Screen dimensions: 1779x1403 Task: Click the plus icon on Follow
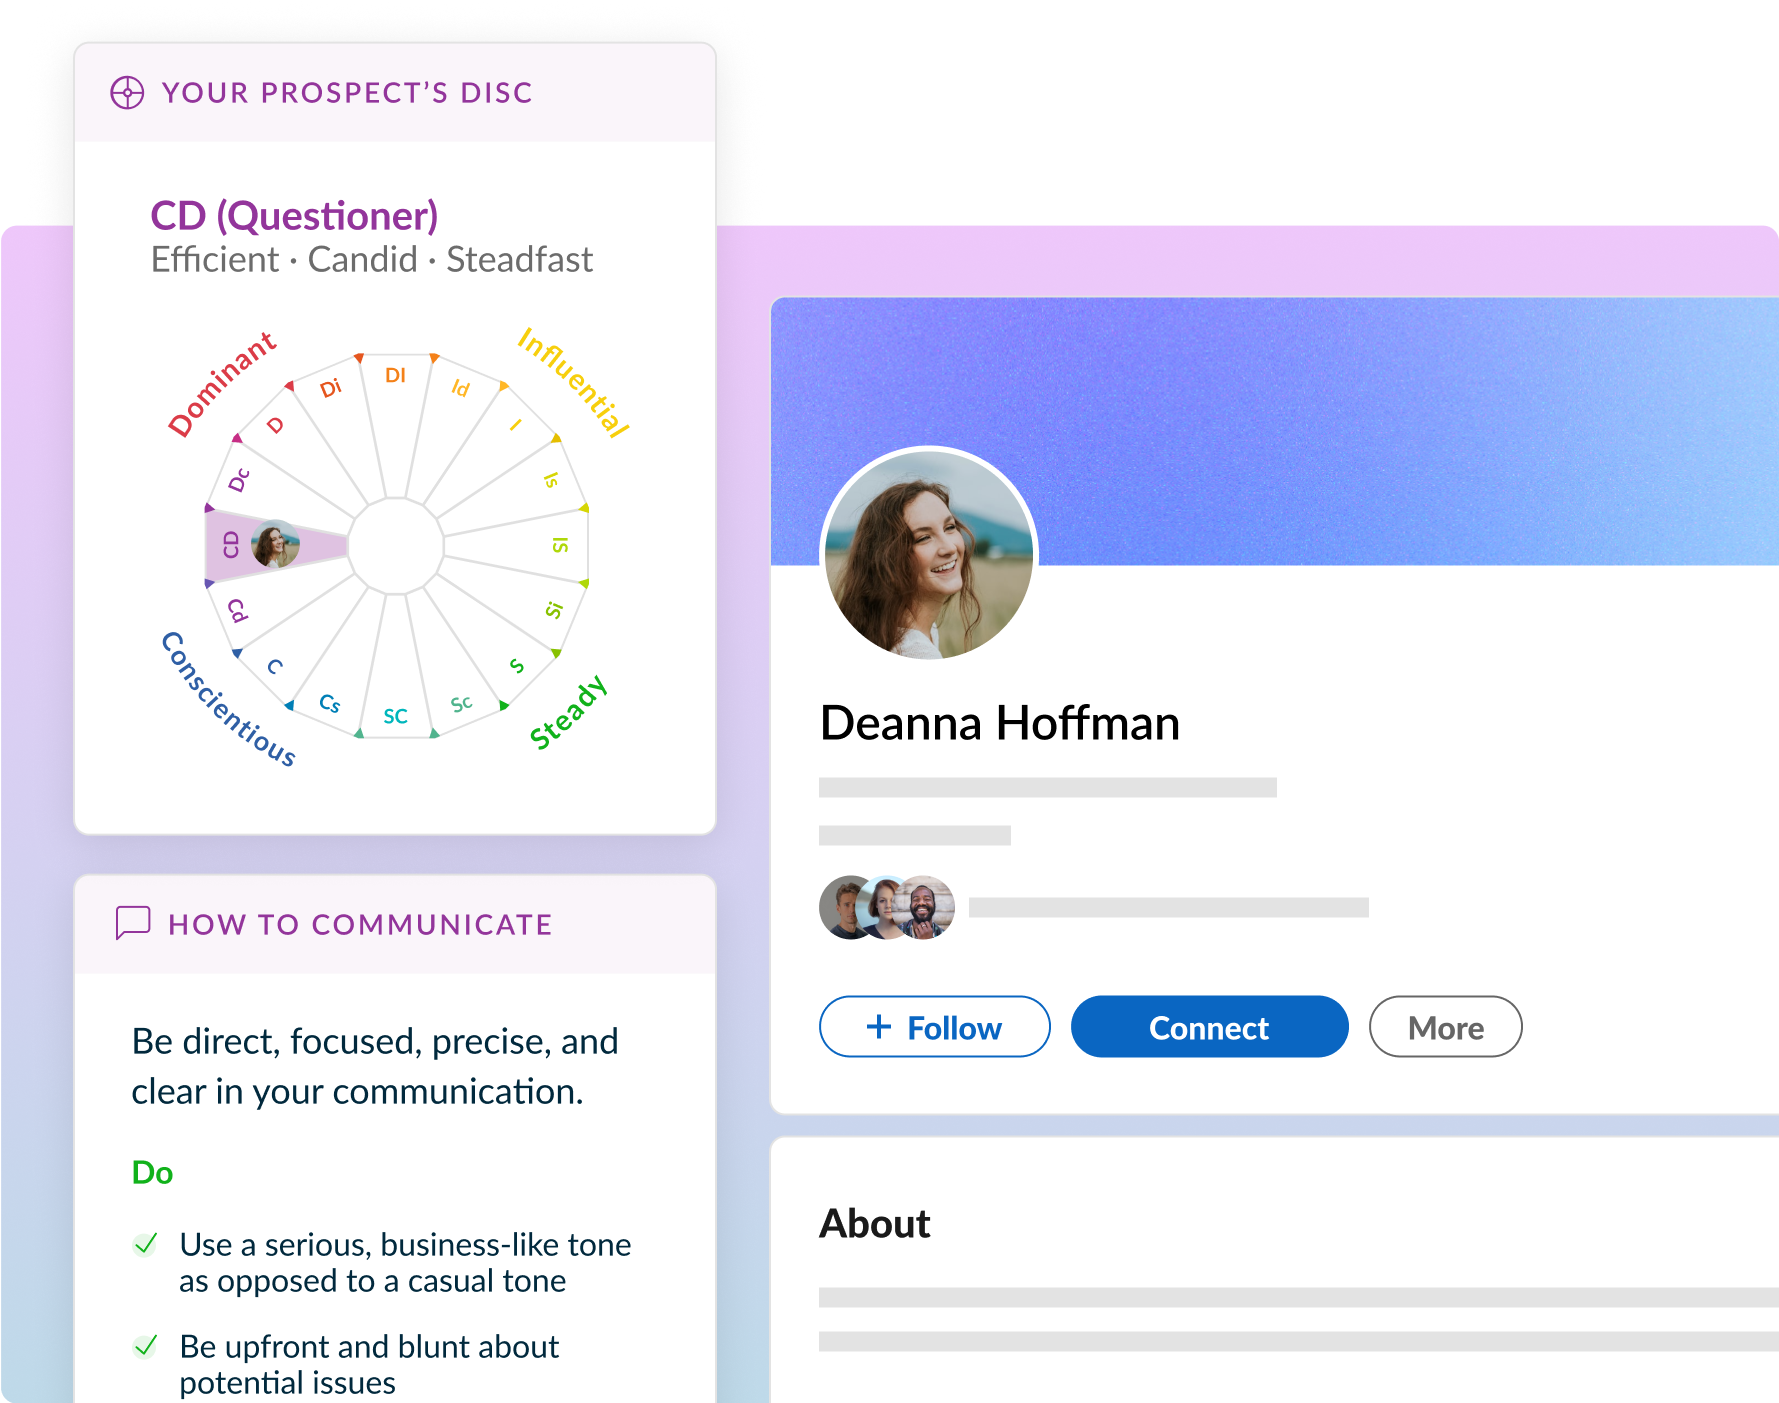[x=879, y=1027]
